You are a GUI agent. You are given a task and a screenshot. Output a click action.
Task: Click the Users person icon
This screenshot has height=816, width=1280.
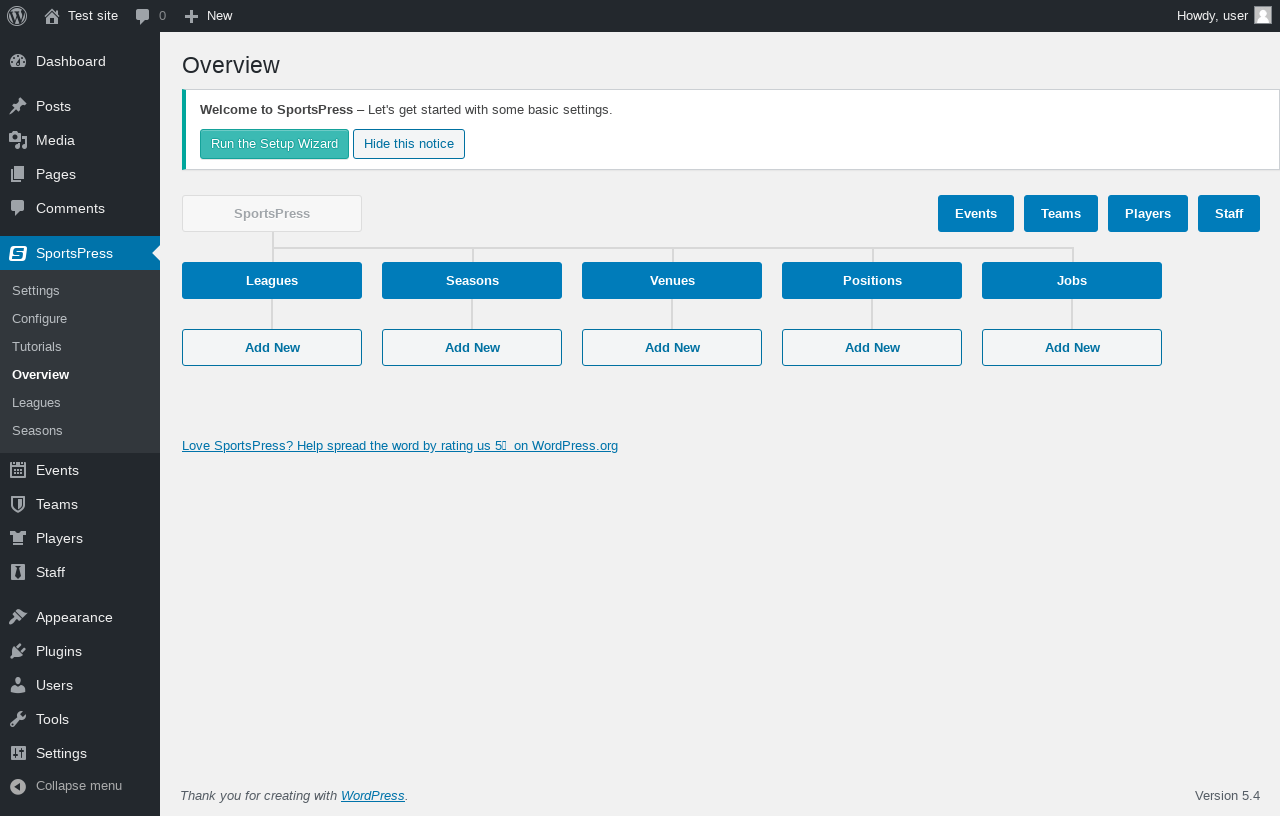click(18, 685)
